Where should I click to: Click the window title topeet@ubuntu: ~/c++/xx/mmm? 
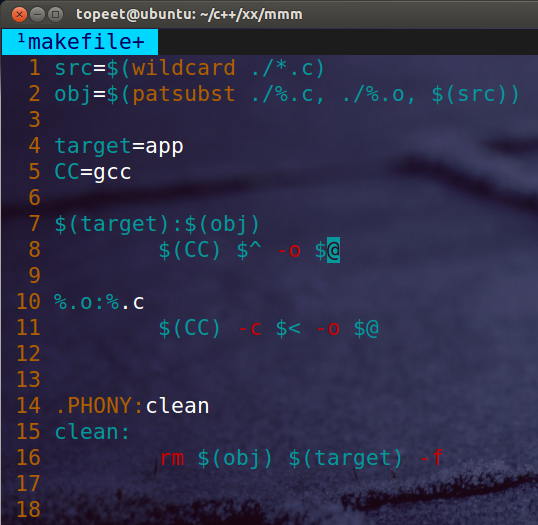189,14
